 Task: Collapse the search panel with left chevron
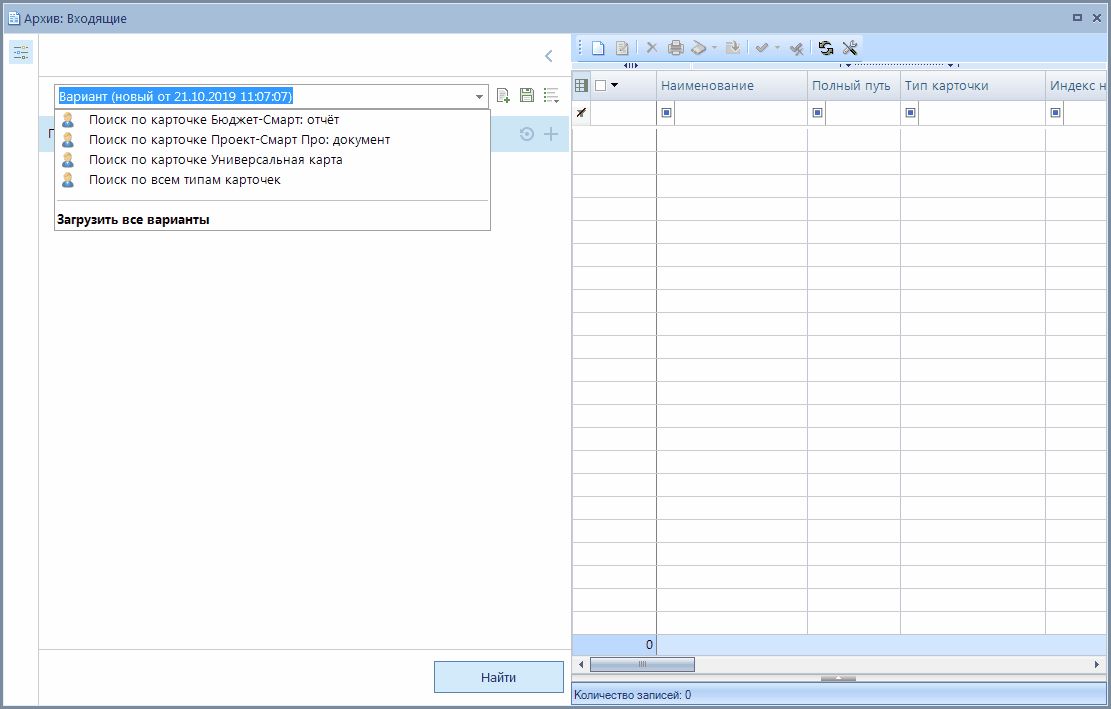548,56
